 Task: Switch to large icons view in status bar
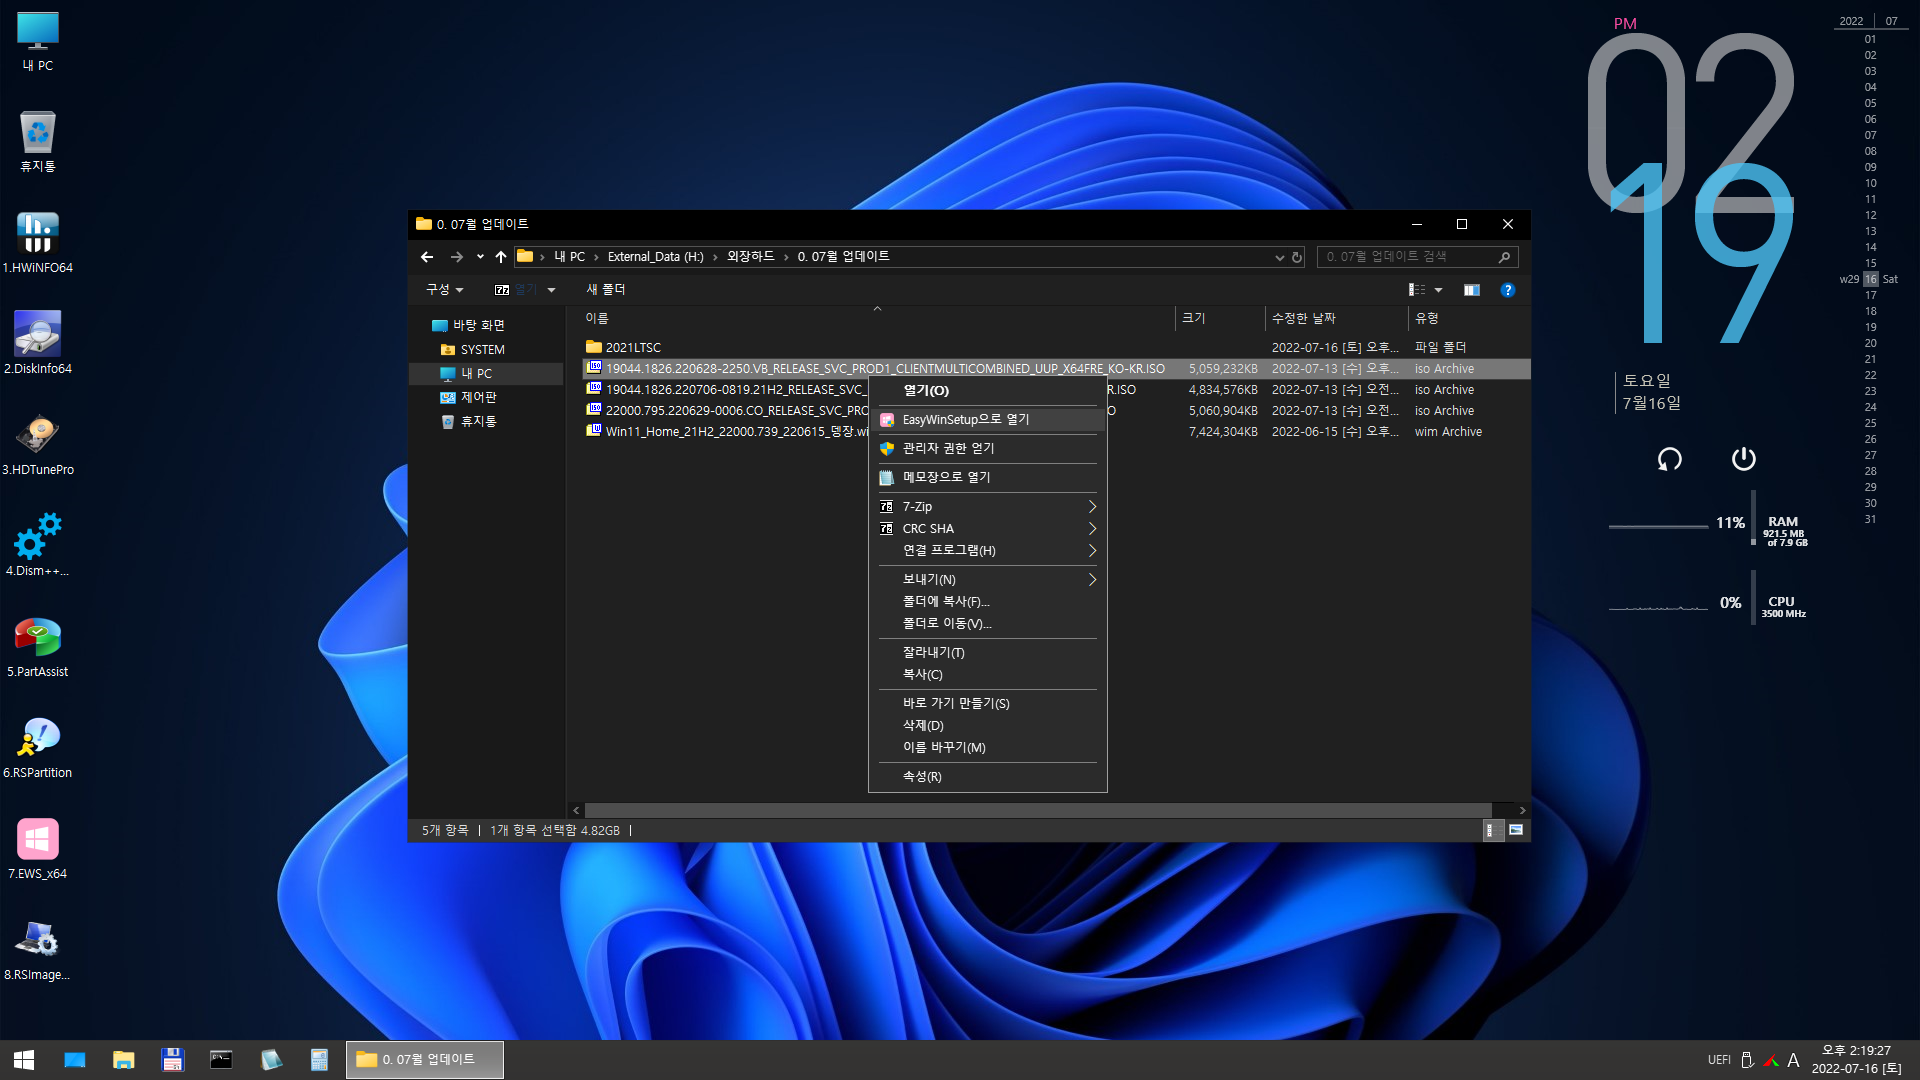coord(1516,830)
